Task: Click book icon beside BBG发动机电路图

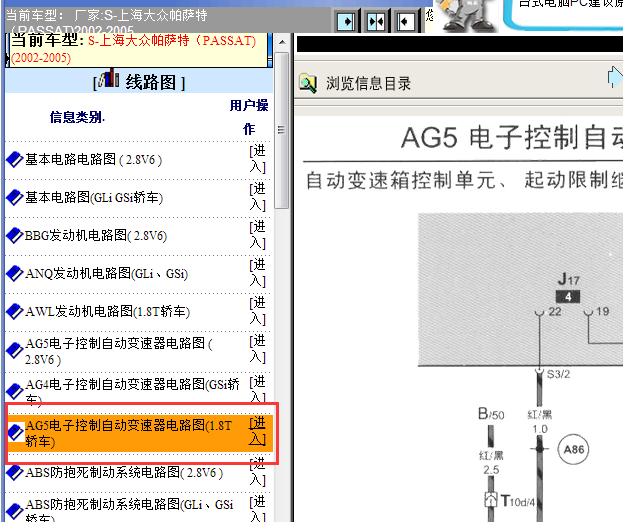Action: [x=15, y=235]
